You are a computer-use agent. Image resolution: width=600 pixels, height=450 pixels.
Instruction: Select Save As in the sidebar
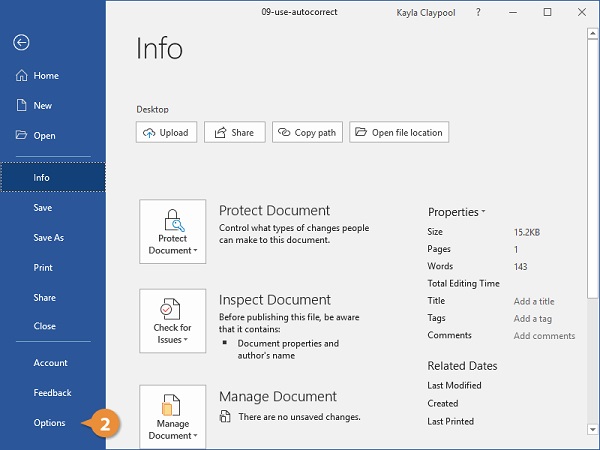(x=49, y=238)
